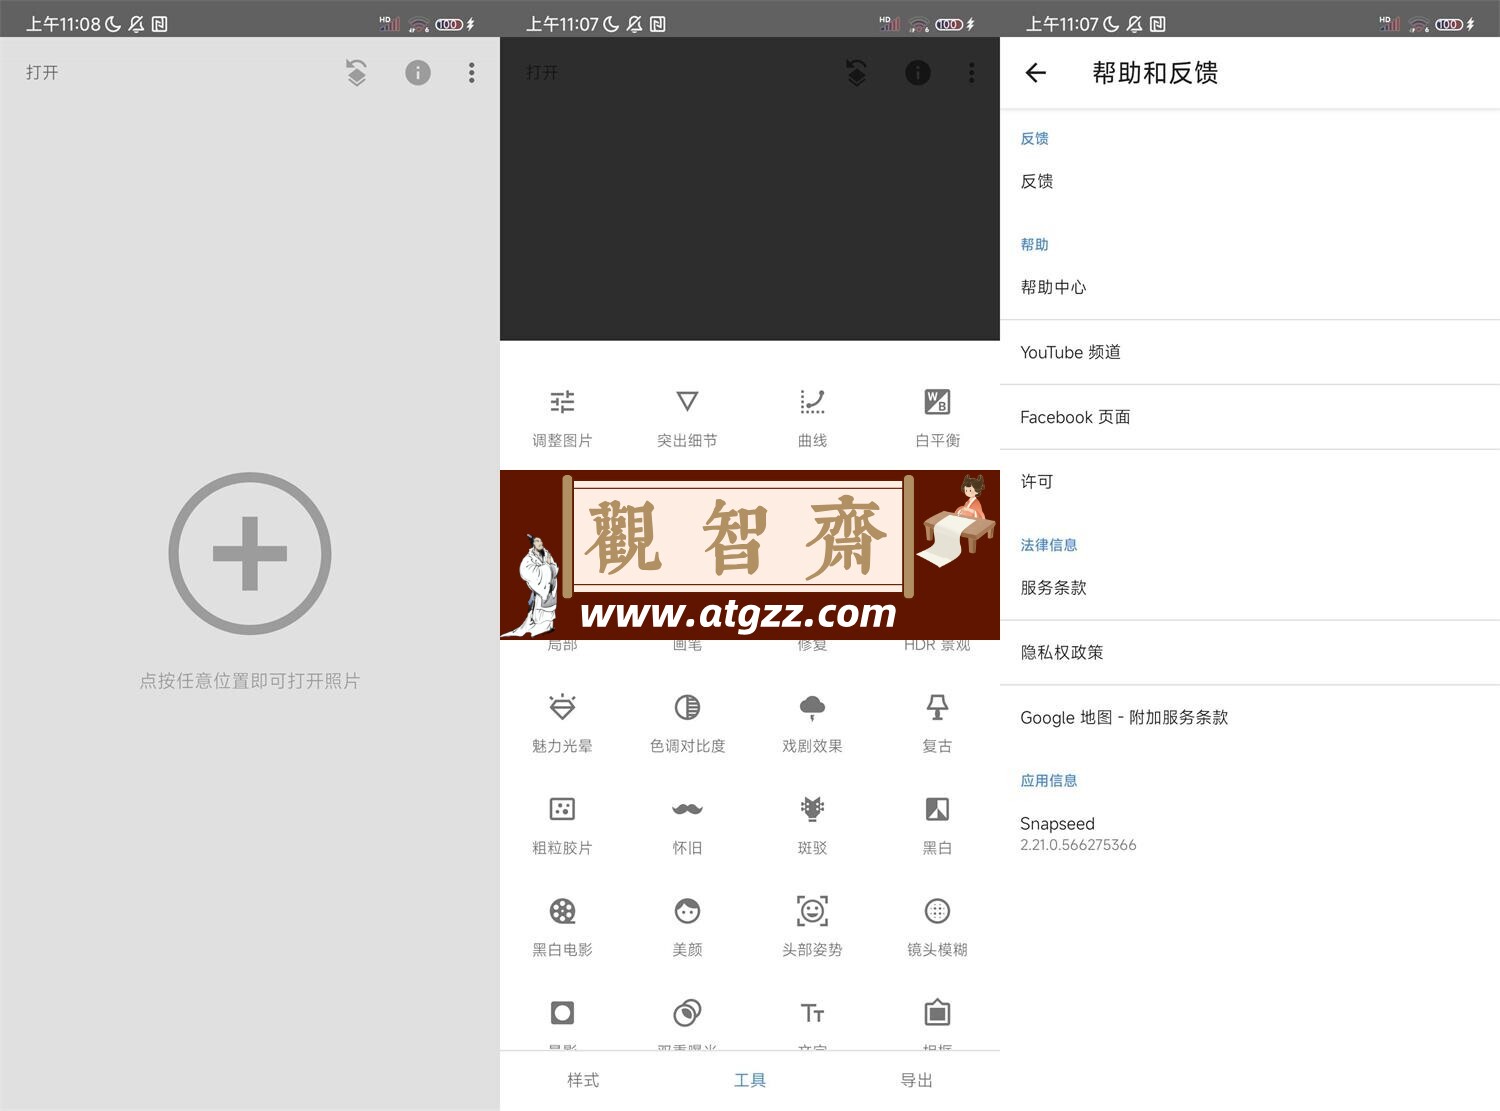The image size is (1500, 1111).
Task: Select the 镜头模糊 lens blur tool
Action: point(937,928)
